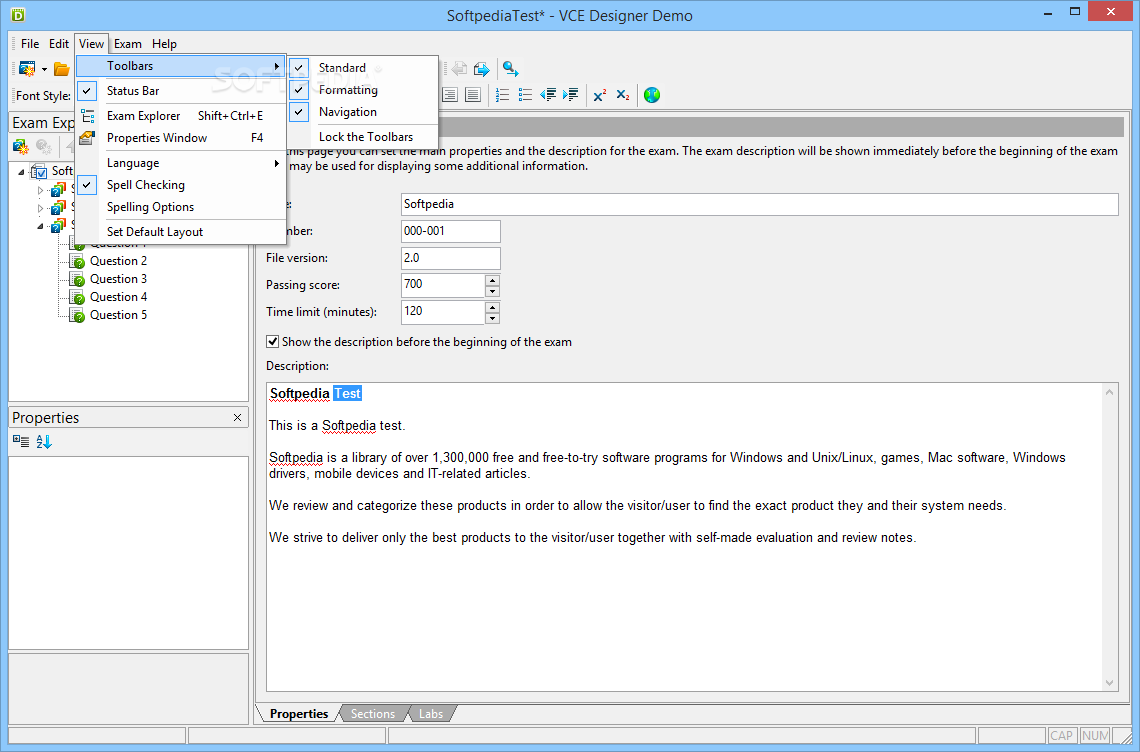Collapse the root Soft exam tree node
The height and width of the screenshot is (752, 1140).
point(21,172)
